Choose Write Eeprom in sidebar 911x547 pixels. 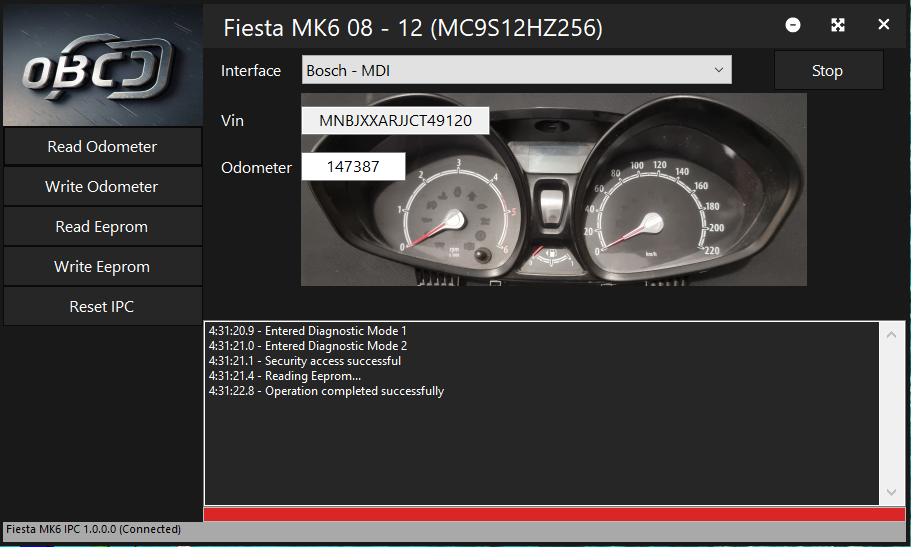(103, 267)
